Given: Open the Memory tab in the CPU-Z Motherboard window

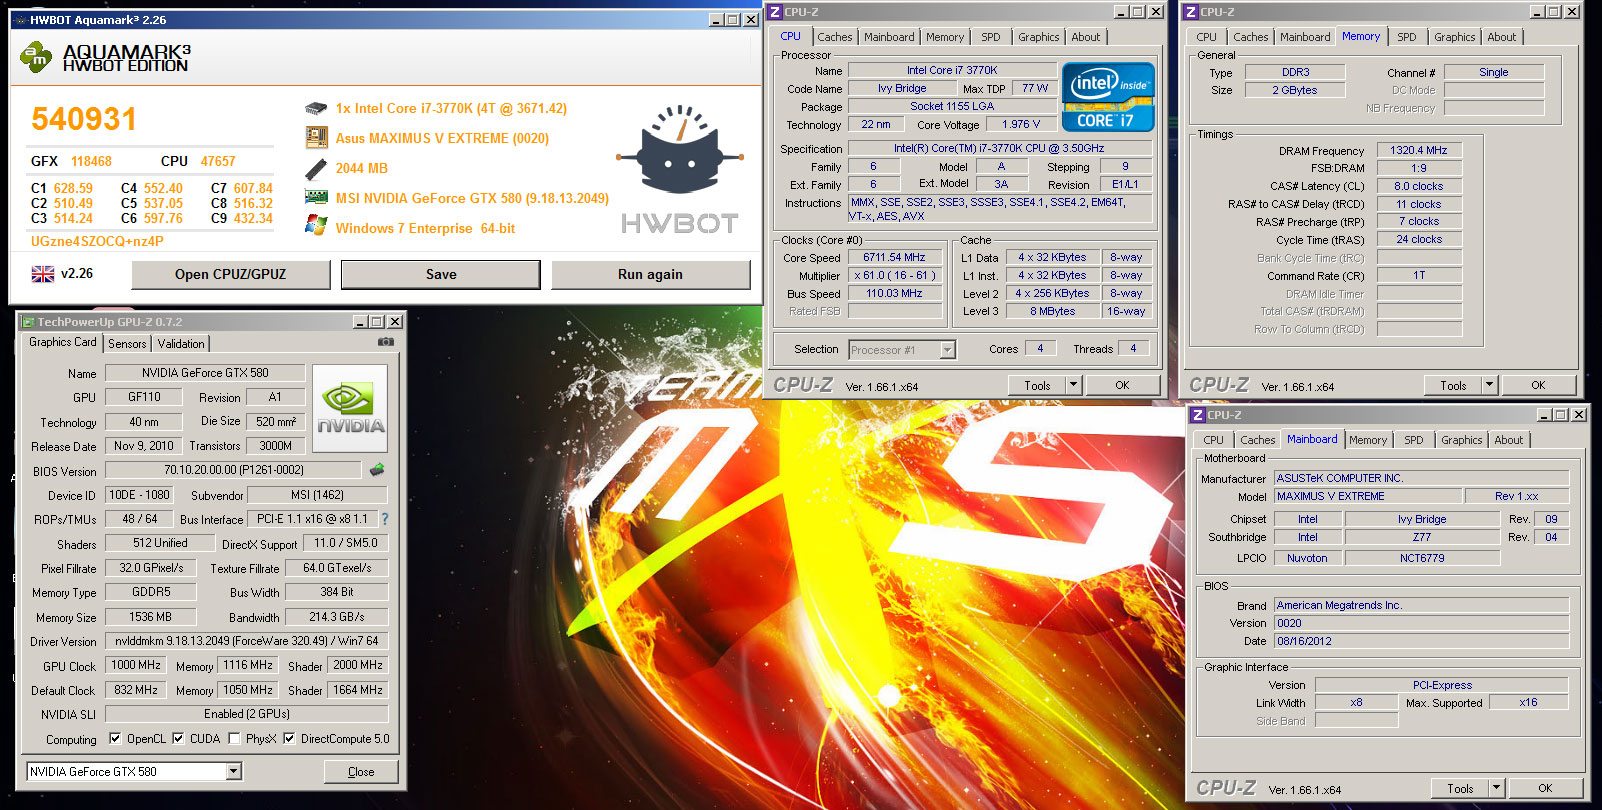Looking at the screenshot, I should pyautogui.click(x=1368, y=440).
